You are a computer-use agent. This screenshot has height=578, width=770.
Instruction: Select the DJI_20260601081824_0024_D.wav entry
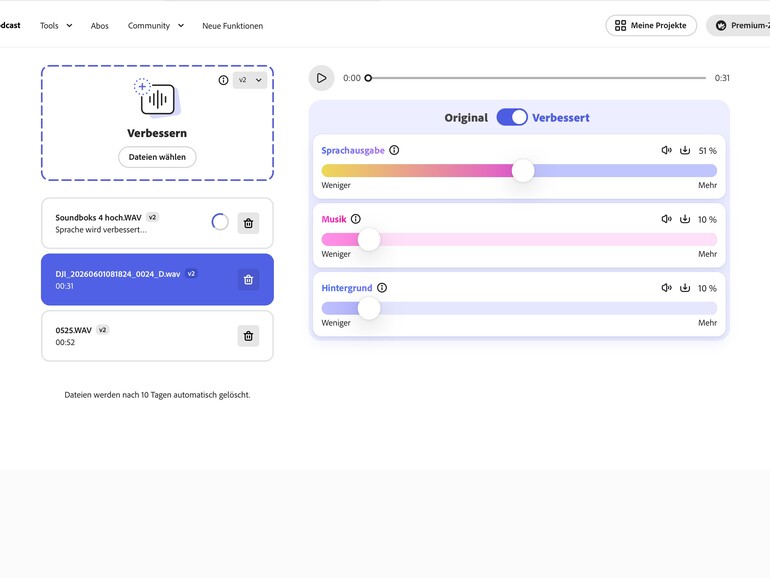tap(157, 279)
